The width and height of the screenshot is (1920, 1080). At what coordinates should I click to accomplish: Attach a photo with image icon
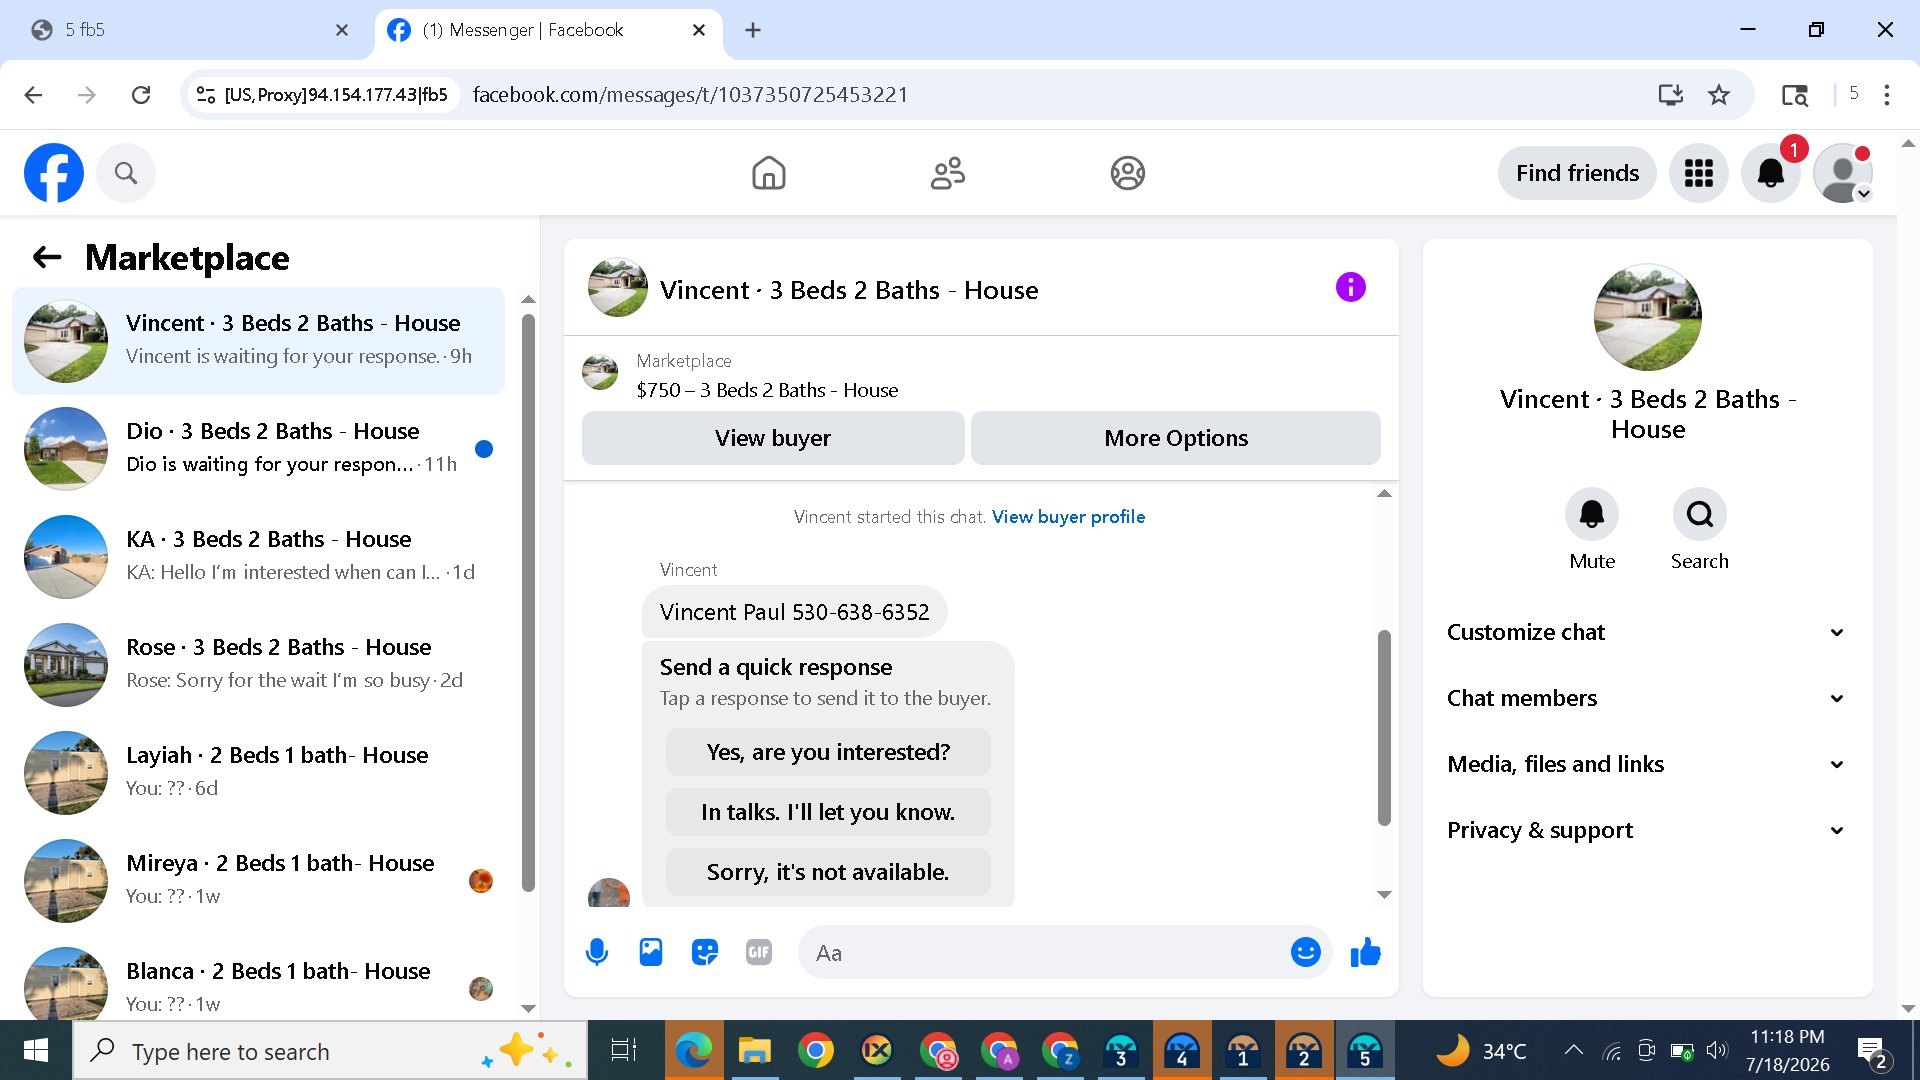point(651,952)
